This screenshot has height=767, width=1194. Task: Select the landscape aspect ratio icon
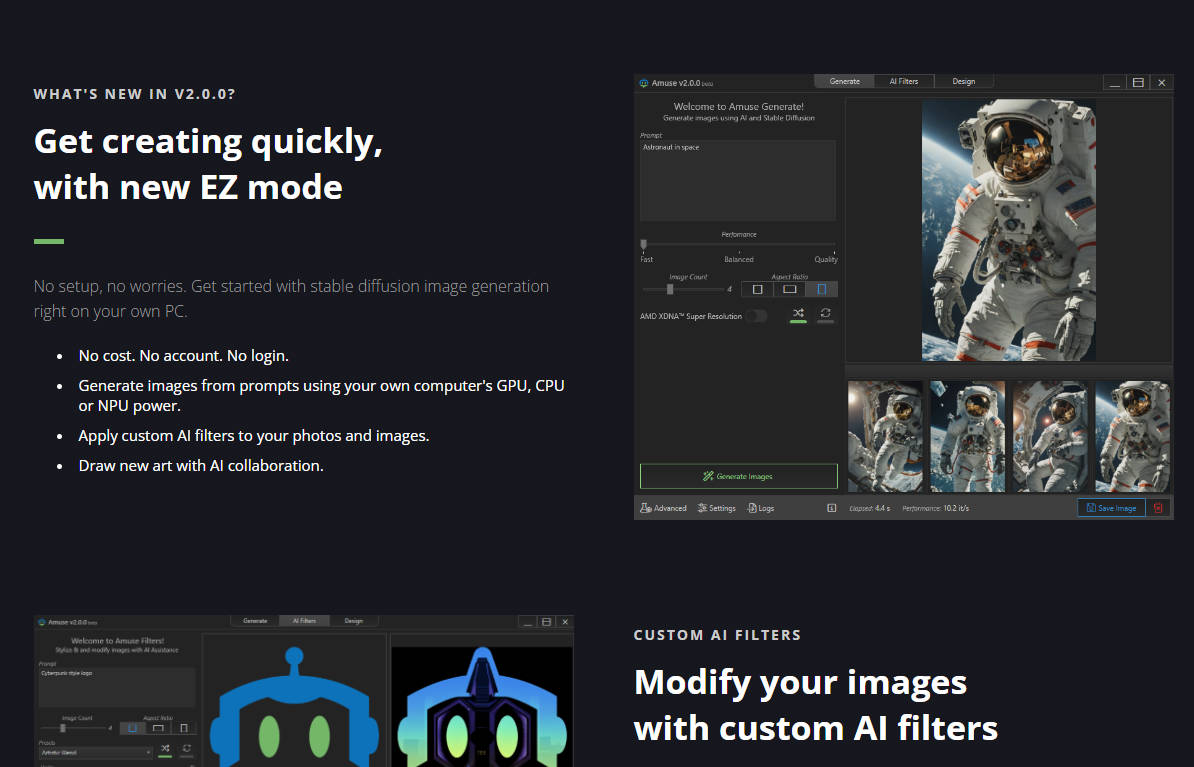(789, 289)
